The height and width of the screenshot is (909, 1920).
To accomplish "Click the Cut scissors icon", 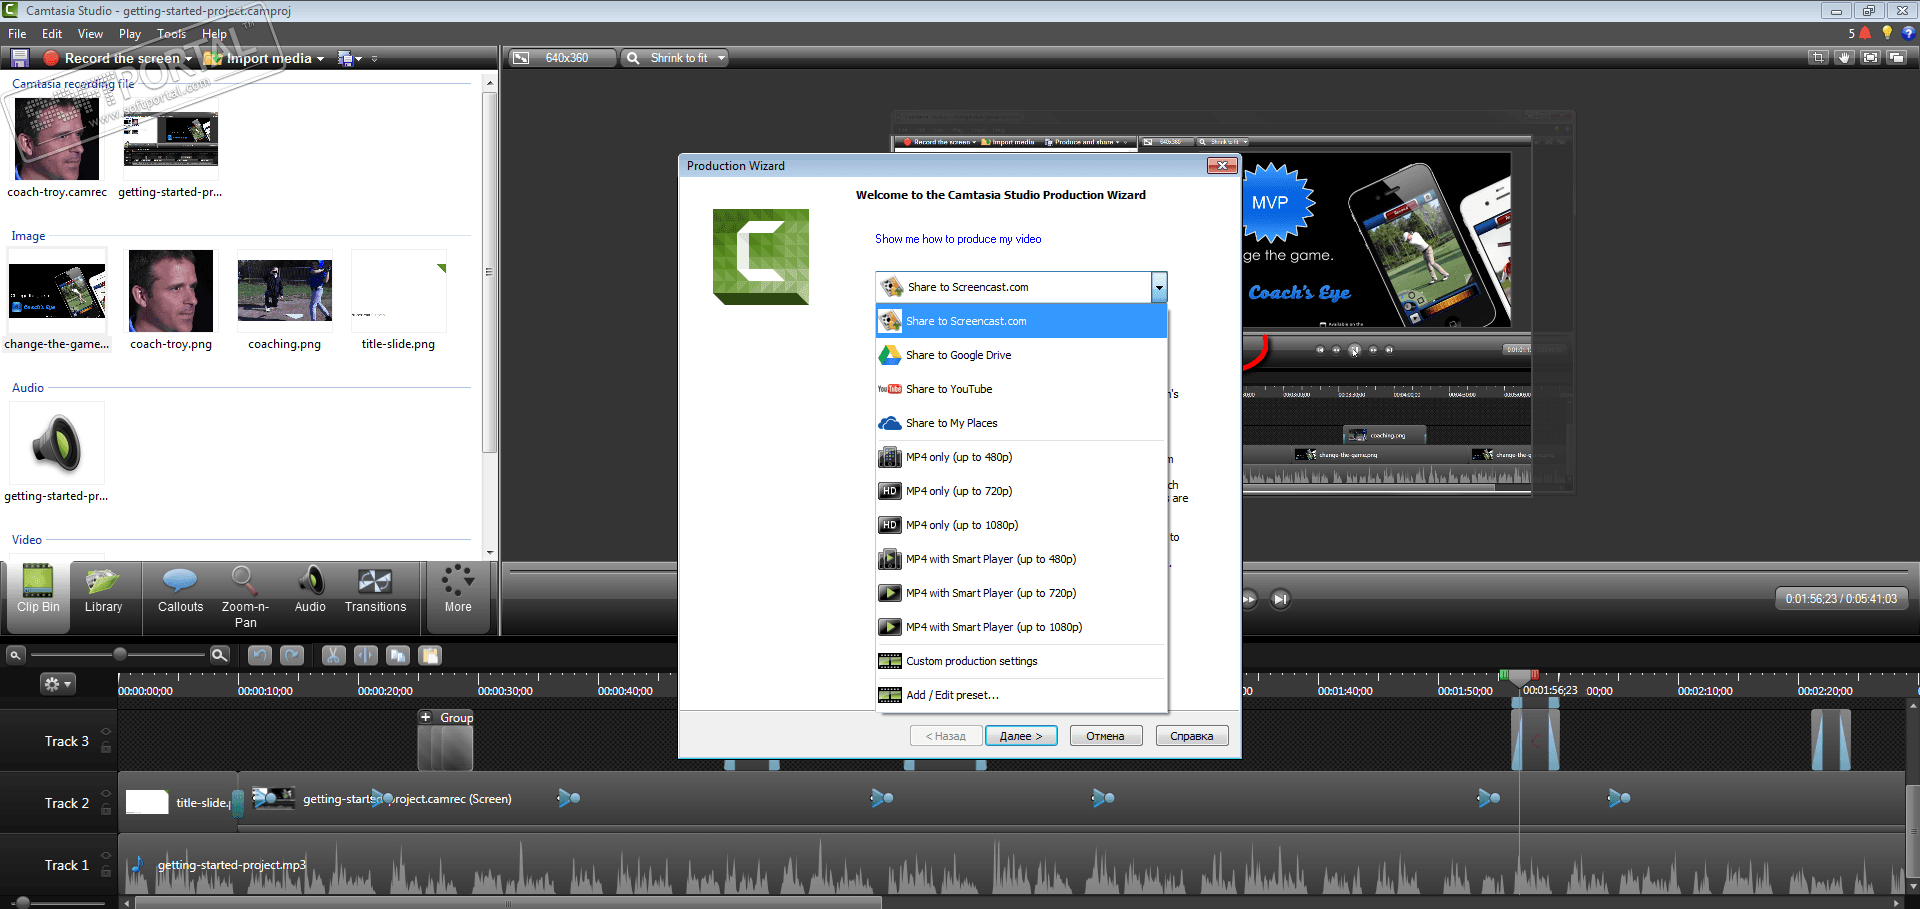I will [333, 655].
